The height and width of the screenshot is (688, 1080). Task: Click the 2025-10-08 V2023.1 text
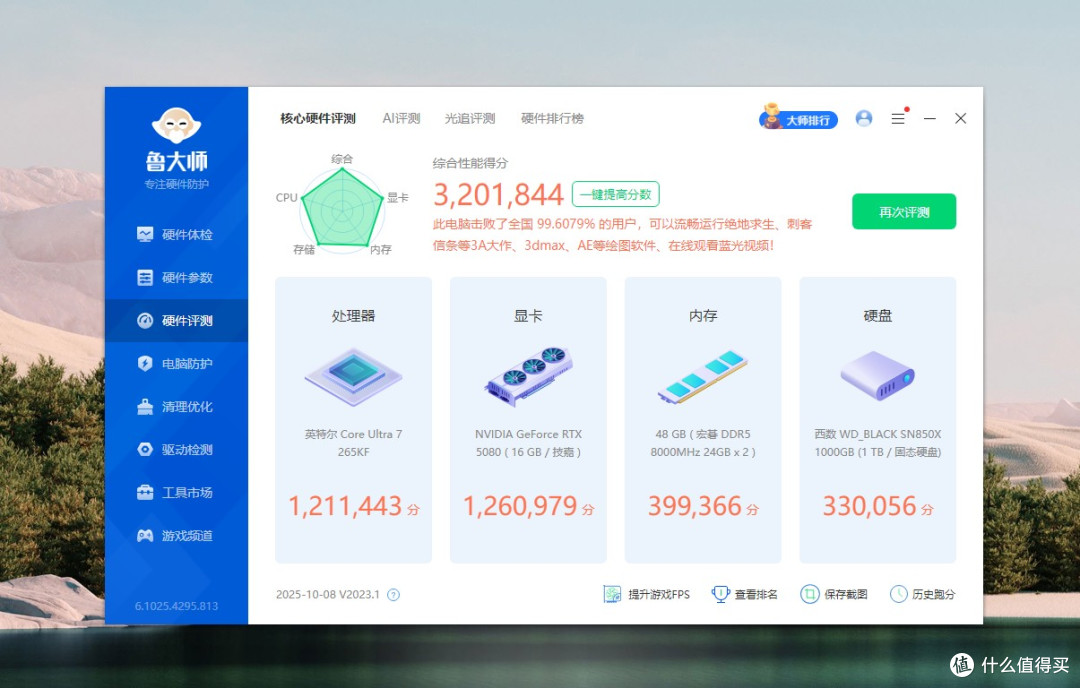coord(328,595)
